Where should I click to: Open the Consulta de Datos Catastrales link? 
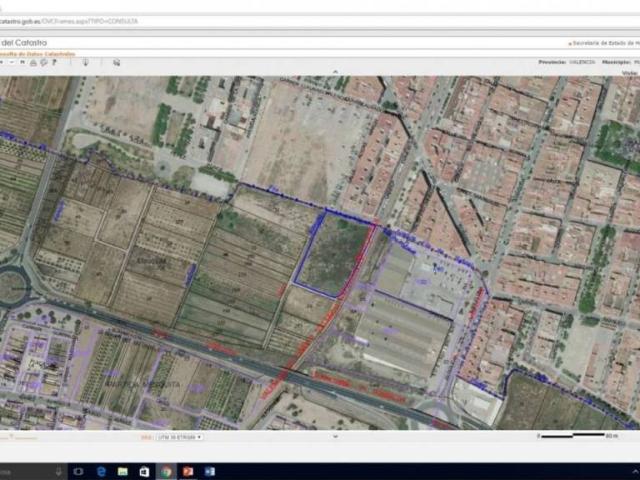click(x=37, y=54)
